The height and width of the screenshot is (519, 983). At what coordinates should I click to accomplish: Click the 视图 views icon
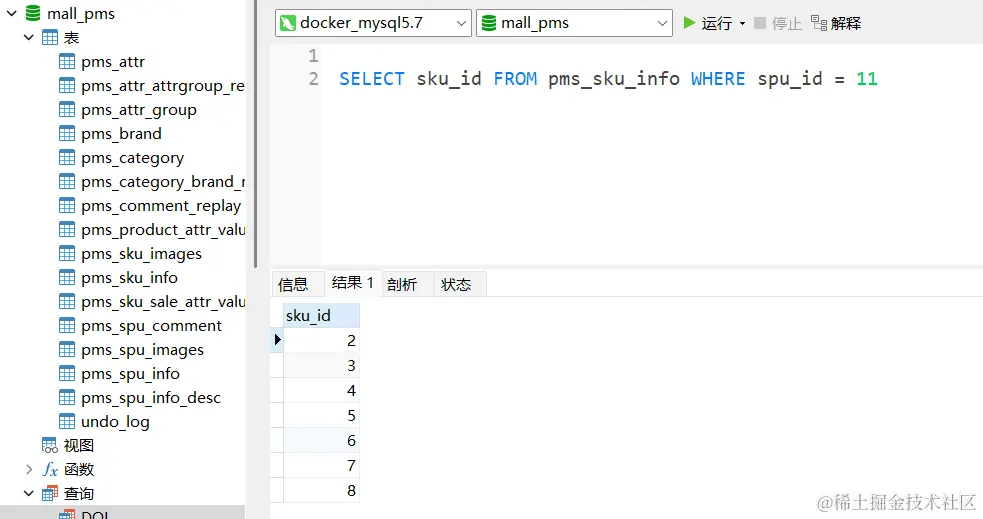[50, 446]
